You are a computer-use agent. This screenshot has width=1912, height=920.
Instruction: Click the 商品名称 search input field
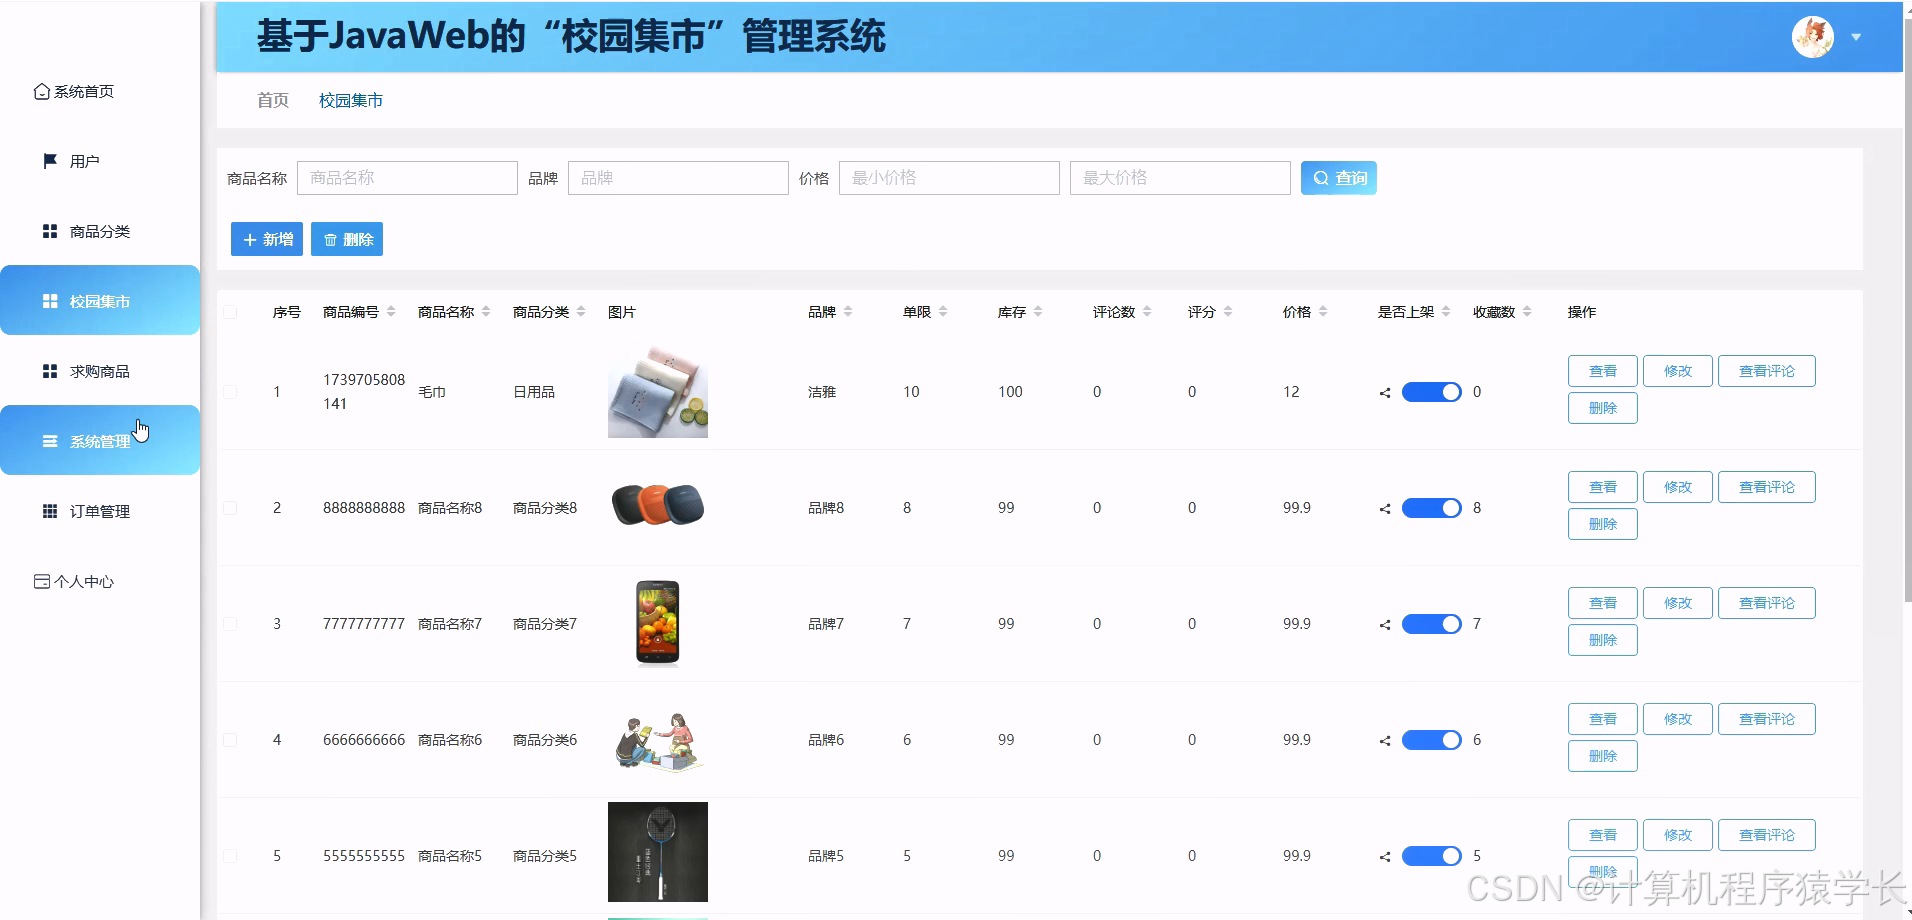tap(407, 177)
